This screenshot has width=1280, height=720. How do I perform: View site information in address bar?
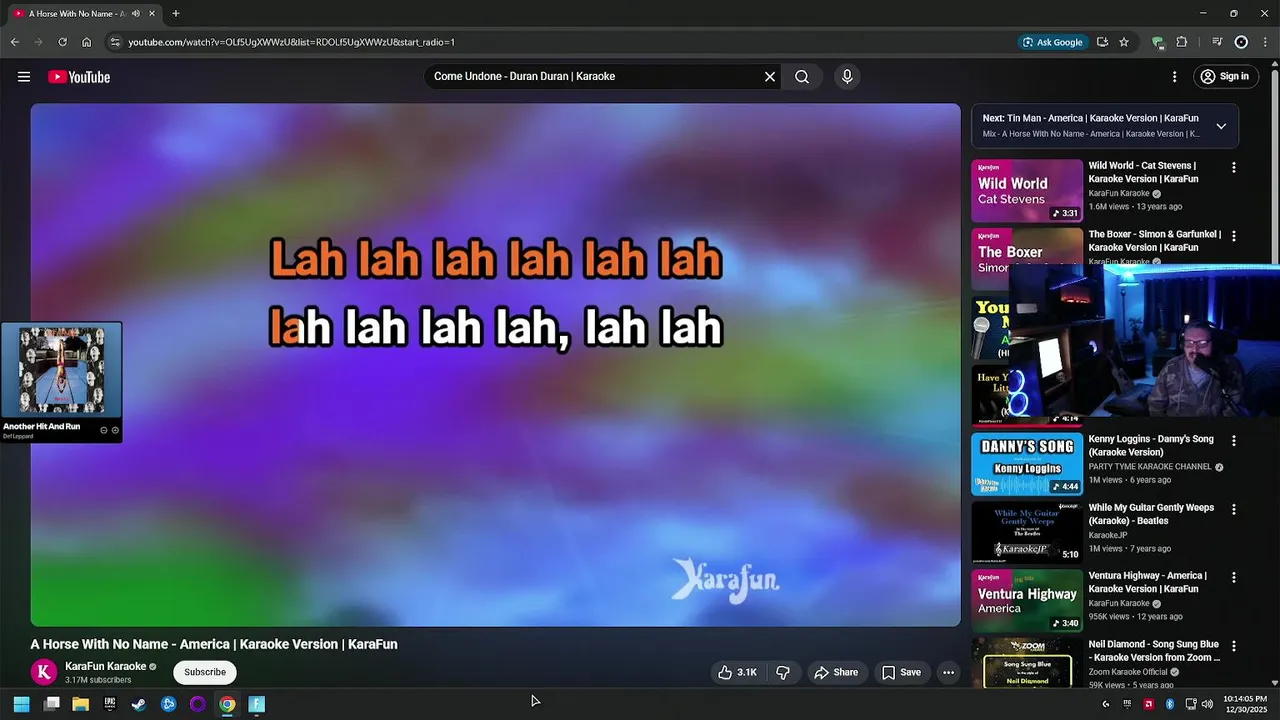click(115, 42)
